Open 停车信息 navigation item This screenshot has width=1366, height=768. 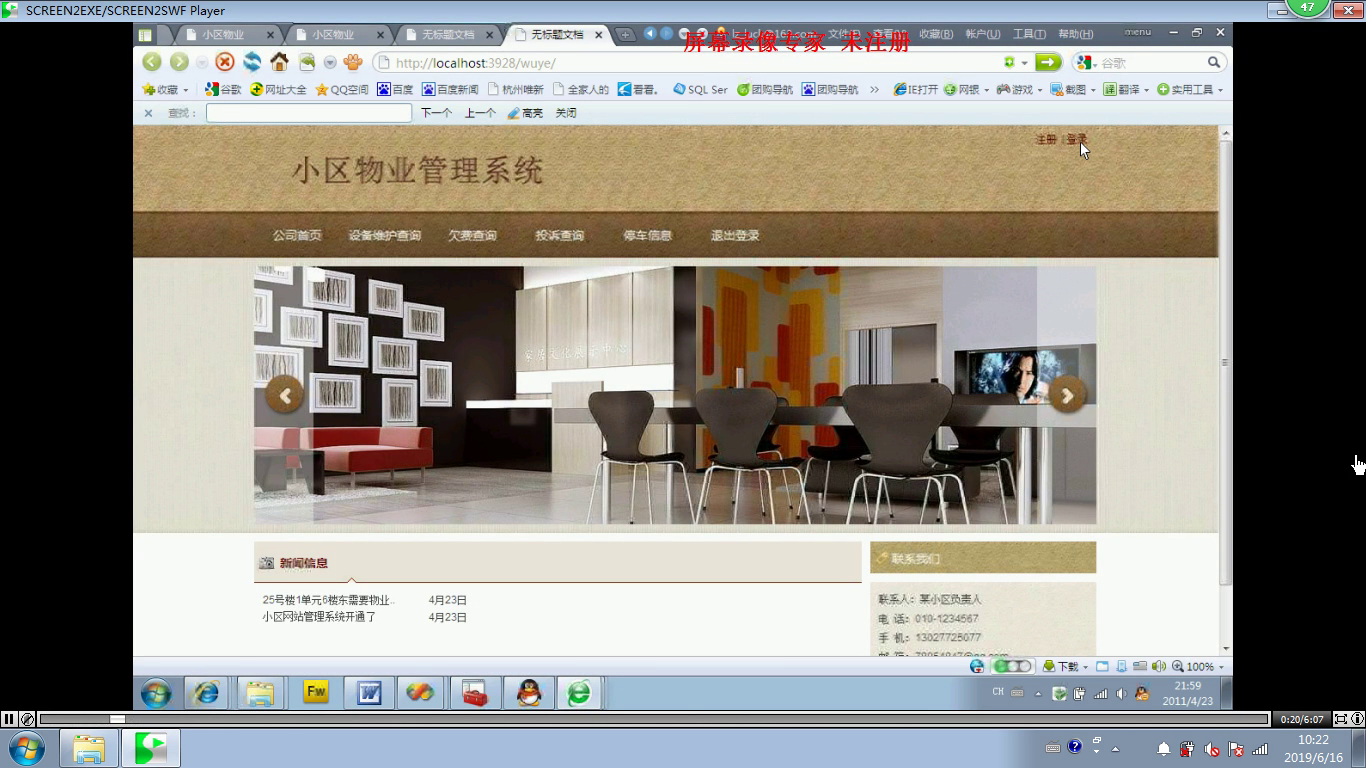pyautogui.click(x=647, y=236)
